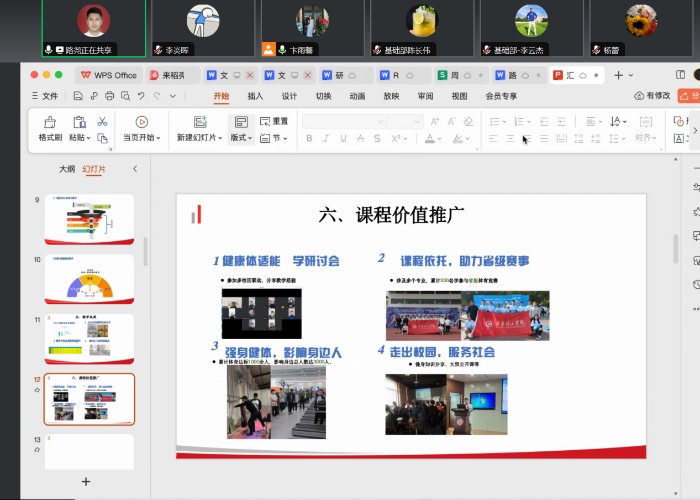Click the Cut scissors icon
Image resolution: width=700 pixels, height=500 pixels.
point(102,121)
